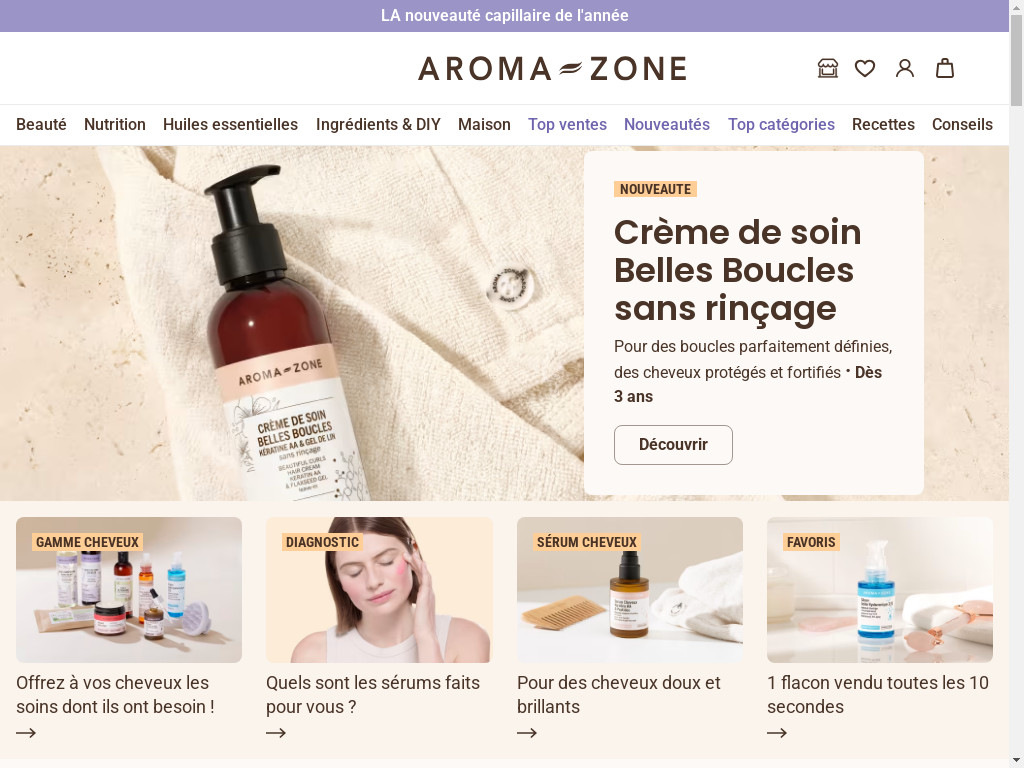Open the Beauté menu
This screenshot has width=1024, height=768.
coord(41,124)
